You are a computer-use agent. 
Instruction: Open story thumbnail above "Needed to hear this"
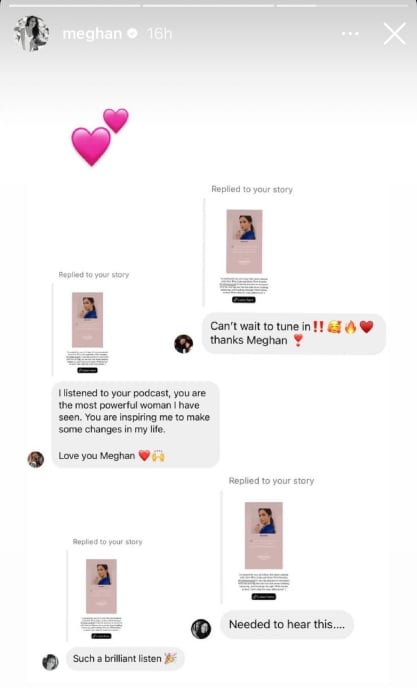pos(263,551)
